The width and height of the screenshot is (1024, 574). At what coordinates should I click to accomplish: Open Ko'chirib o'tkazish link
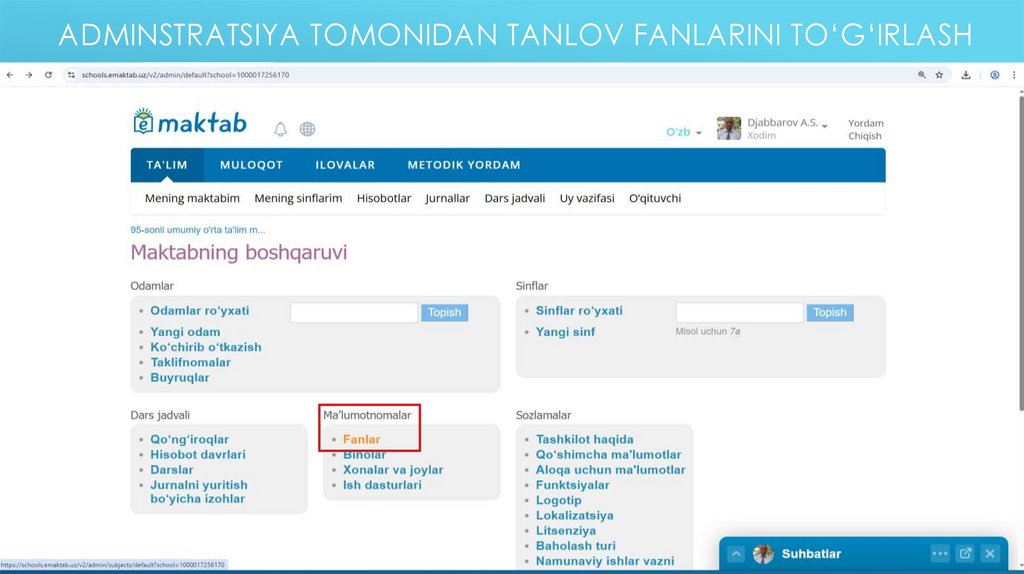(x=206, y=347)
